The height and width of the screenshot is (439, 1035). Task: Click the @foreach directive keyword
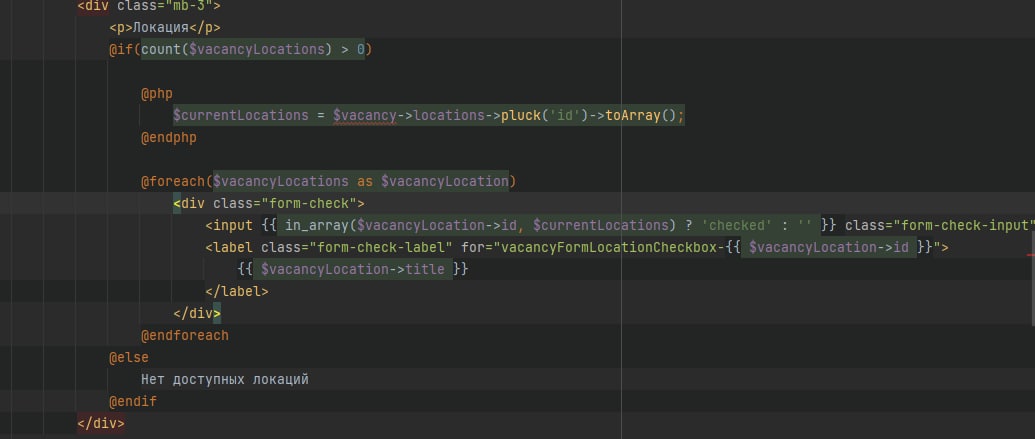(172, 181)
